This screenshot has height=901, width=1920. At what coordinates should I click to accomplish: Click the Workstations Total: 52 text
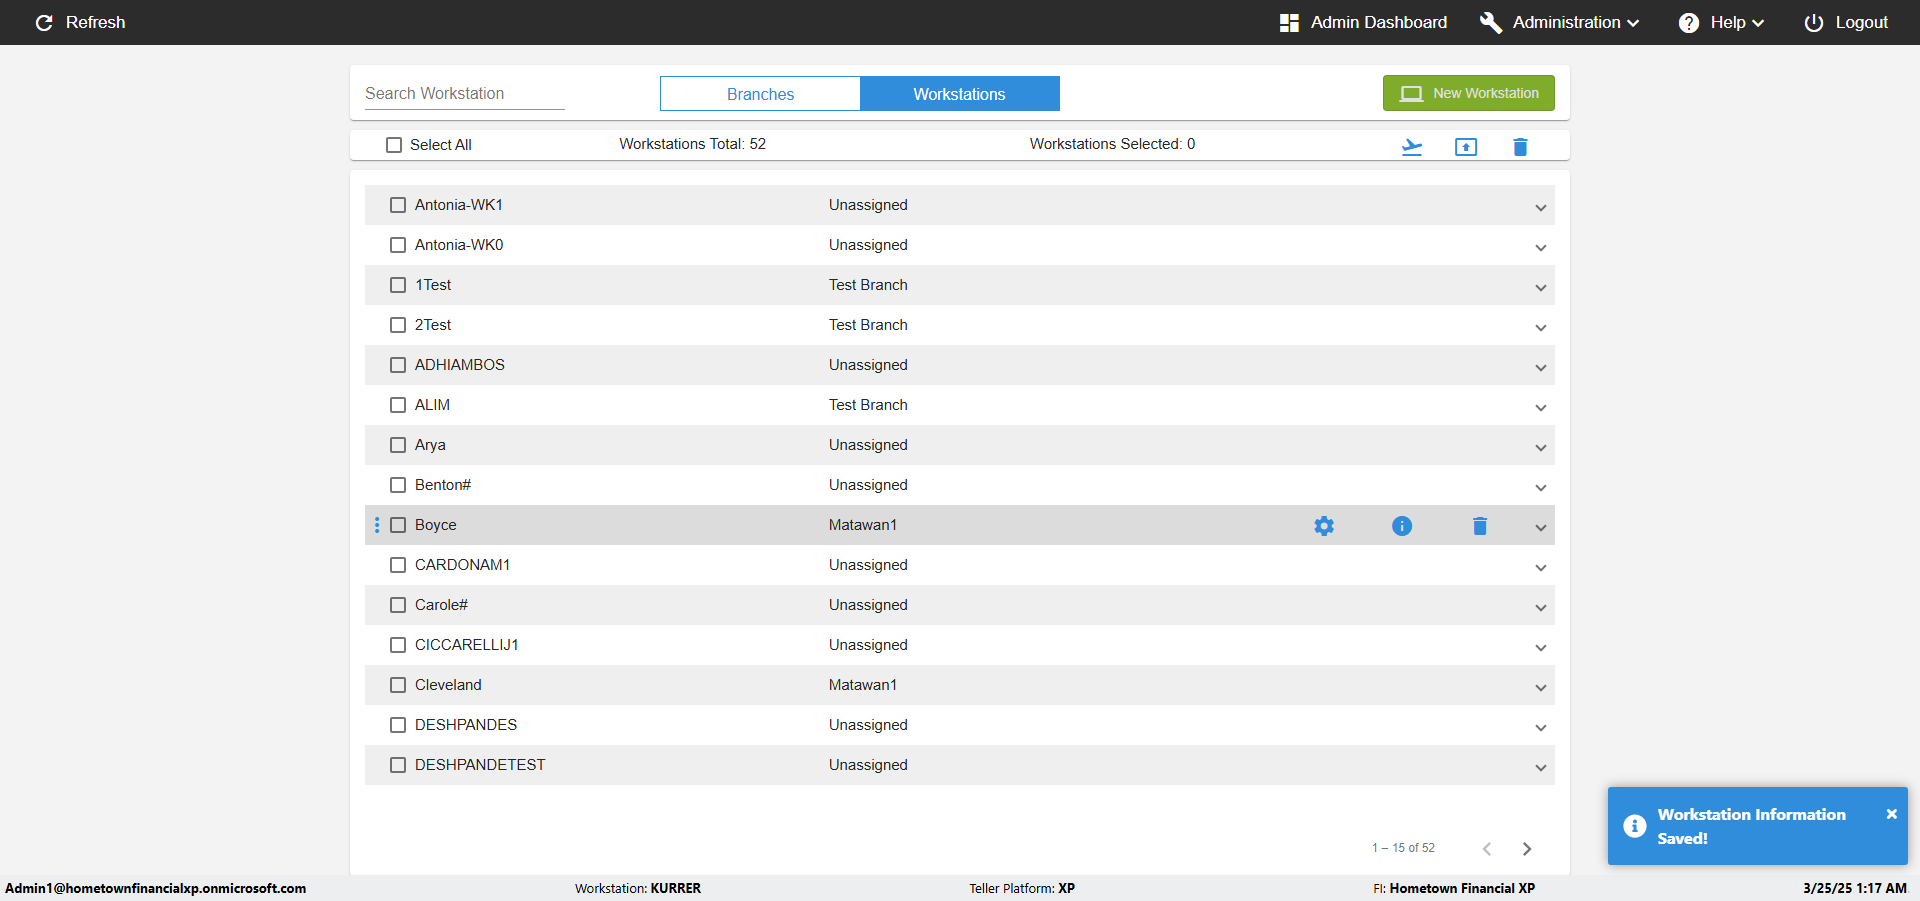point(692,144)
